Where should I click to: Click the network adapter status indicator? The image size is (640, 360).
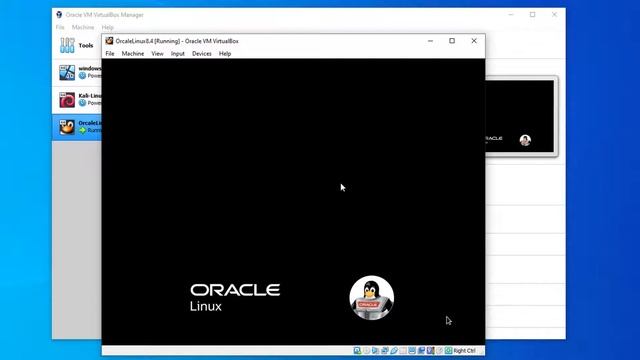coord(384,351)
